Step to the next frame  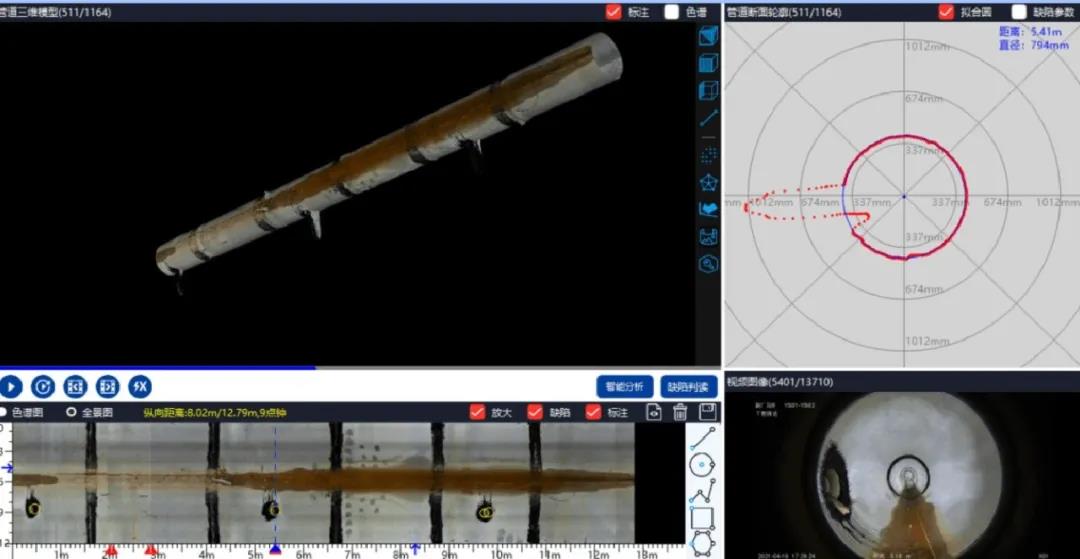108,387
